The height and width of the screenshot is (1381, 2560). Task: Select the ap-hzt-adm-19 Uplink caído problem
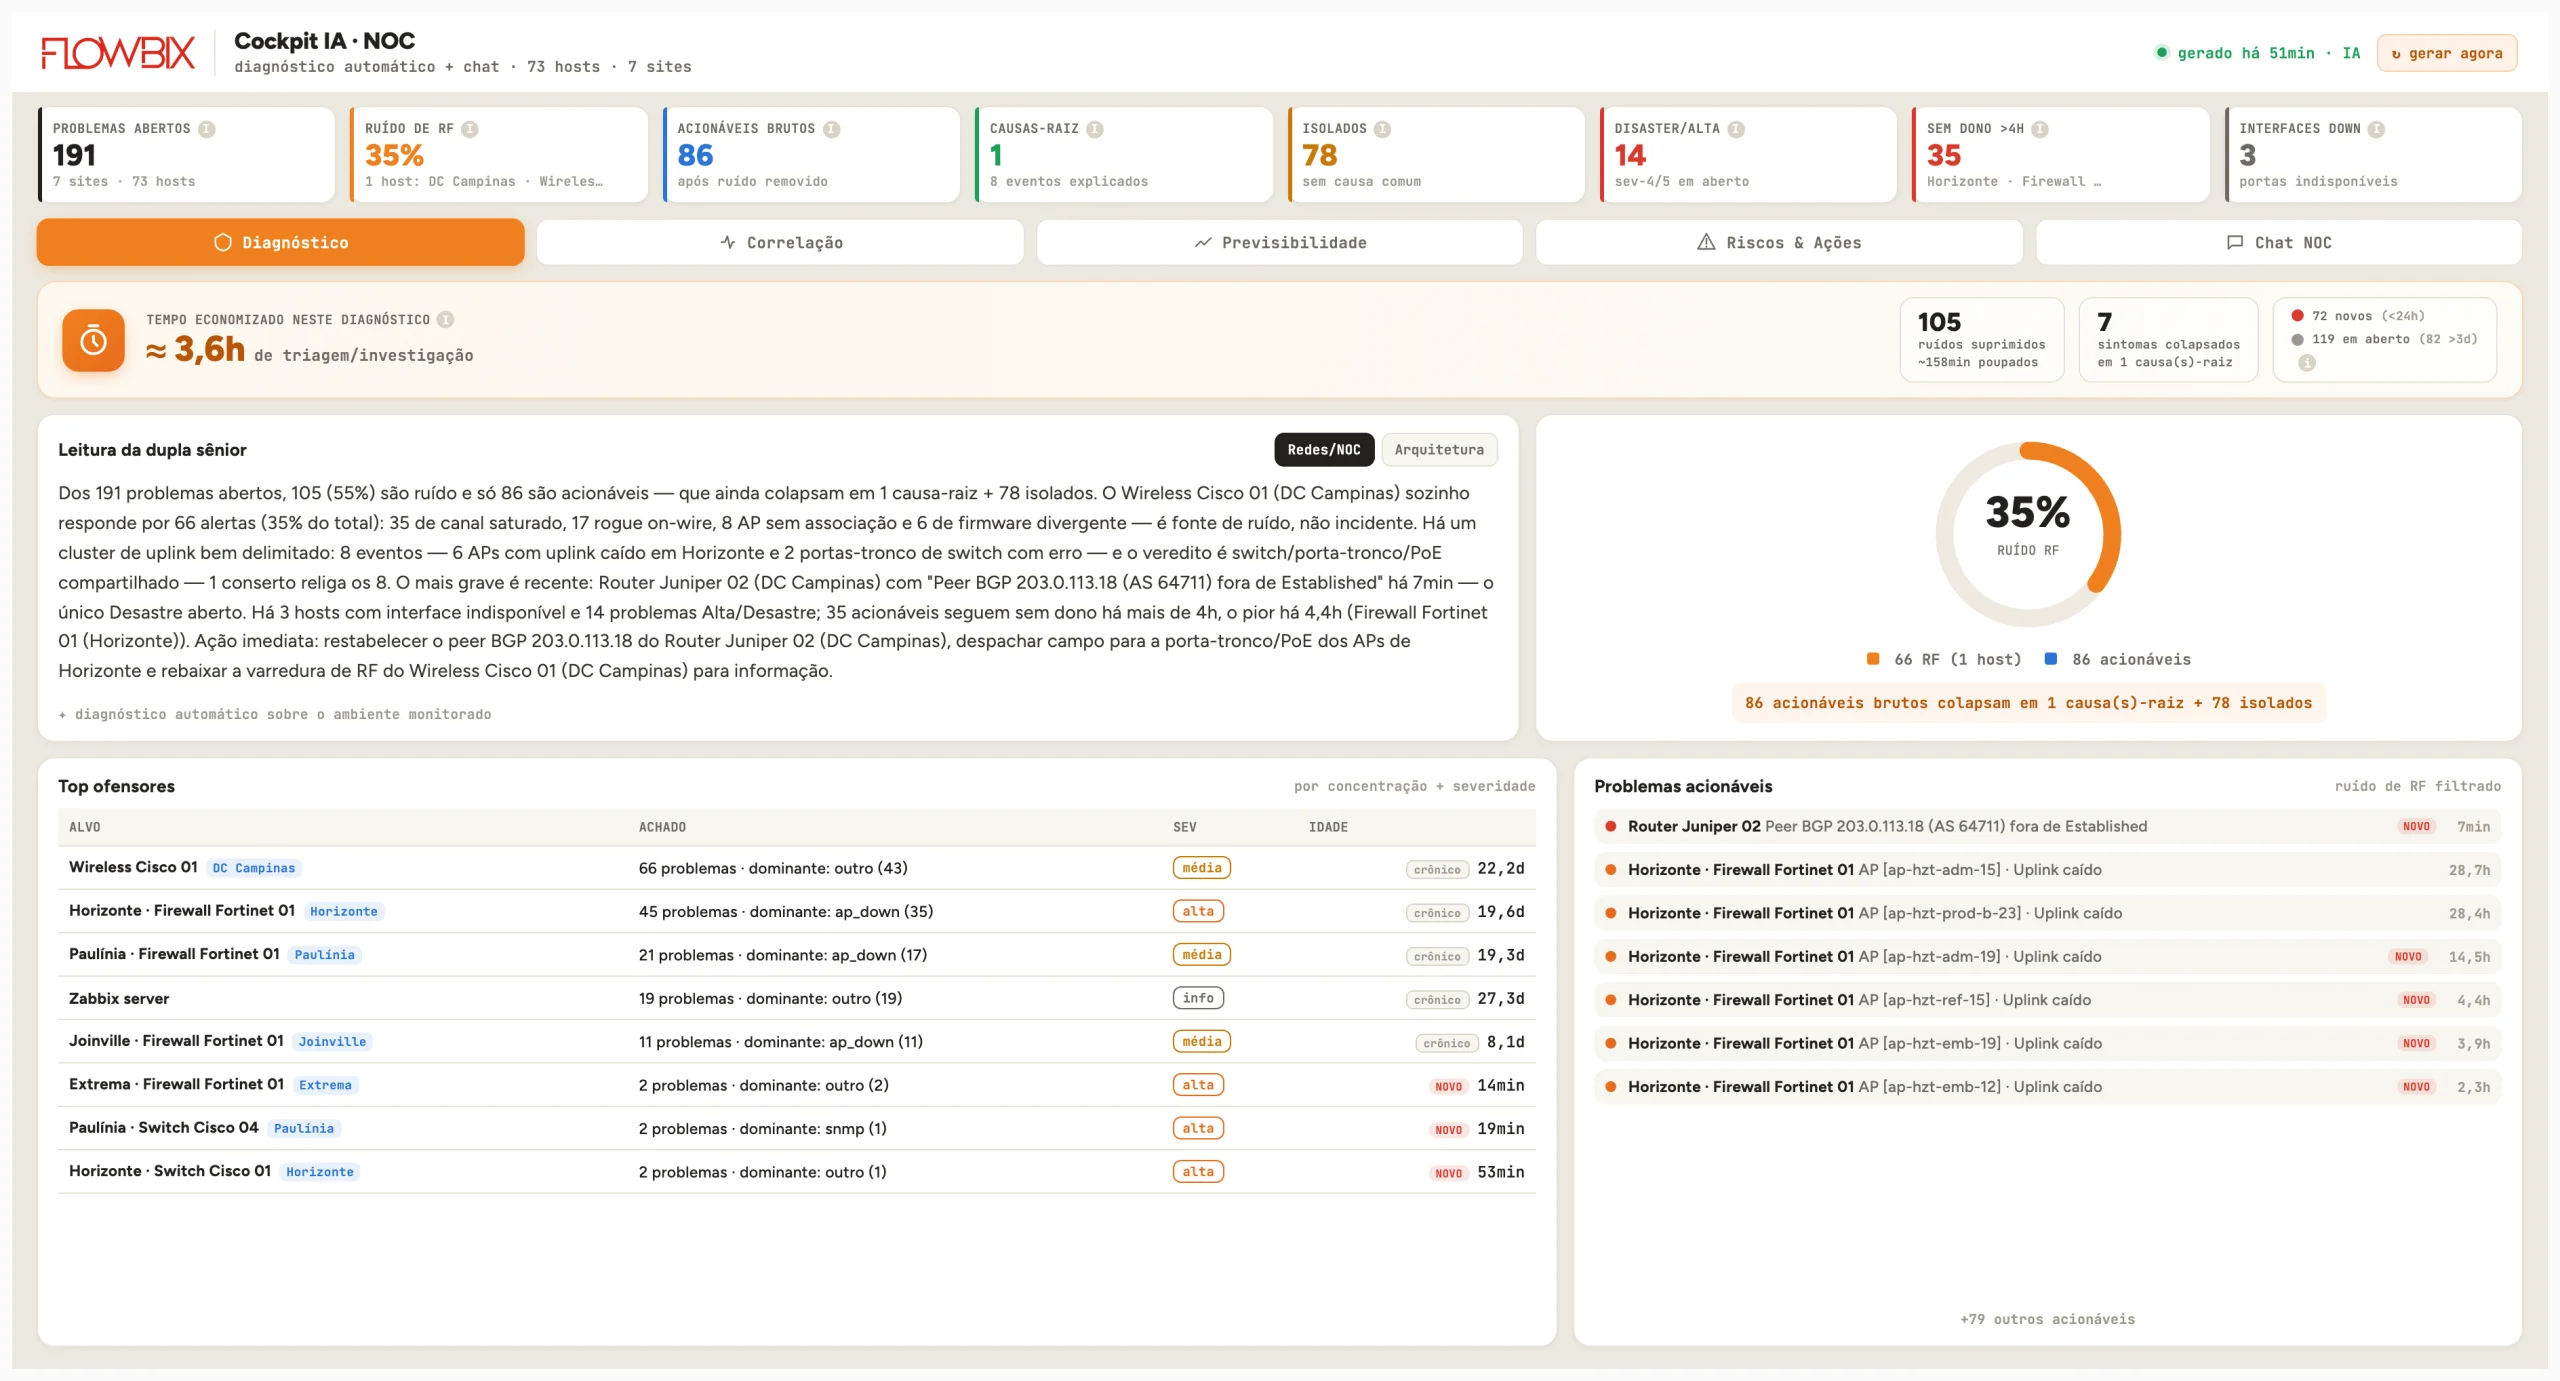[2047, 957]
